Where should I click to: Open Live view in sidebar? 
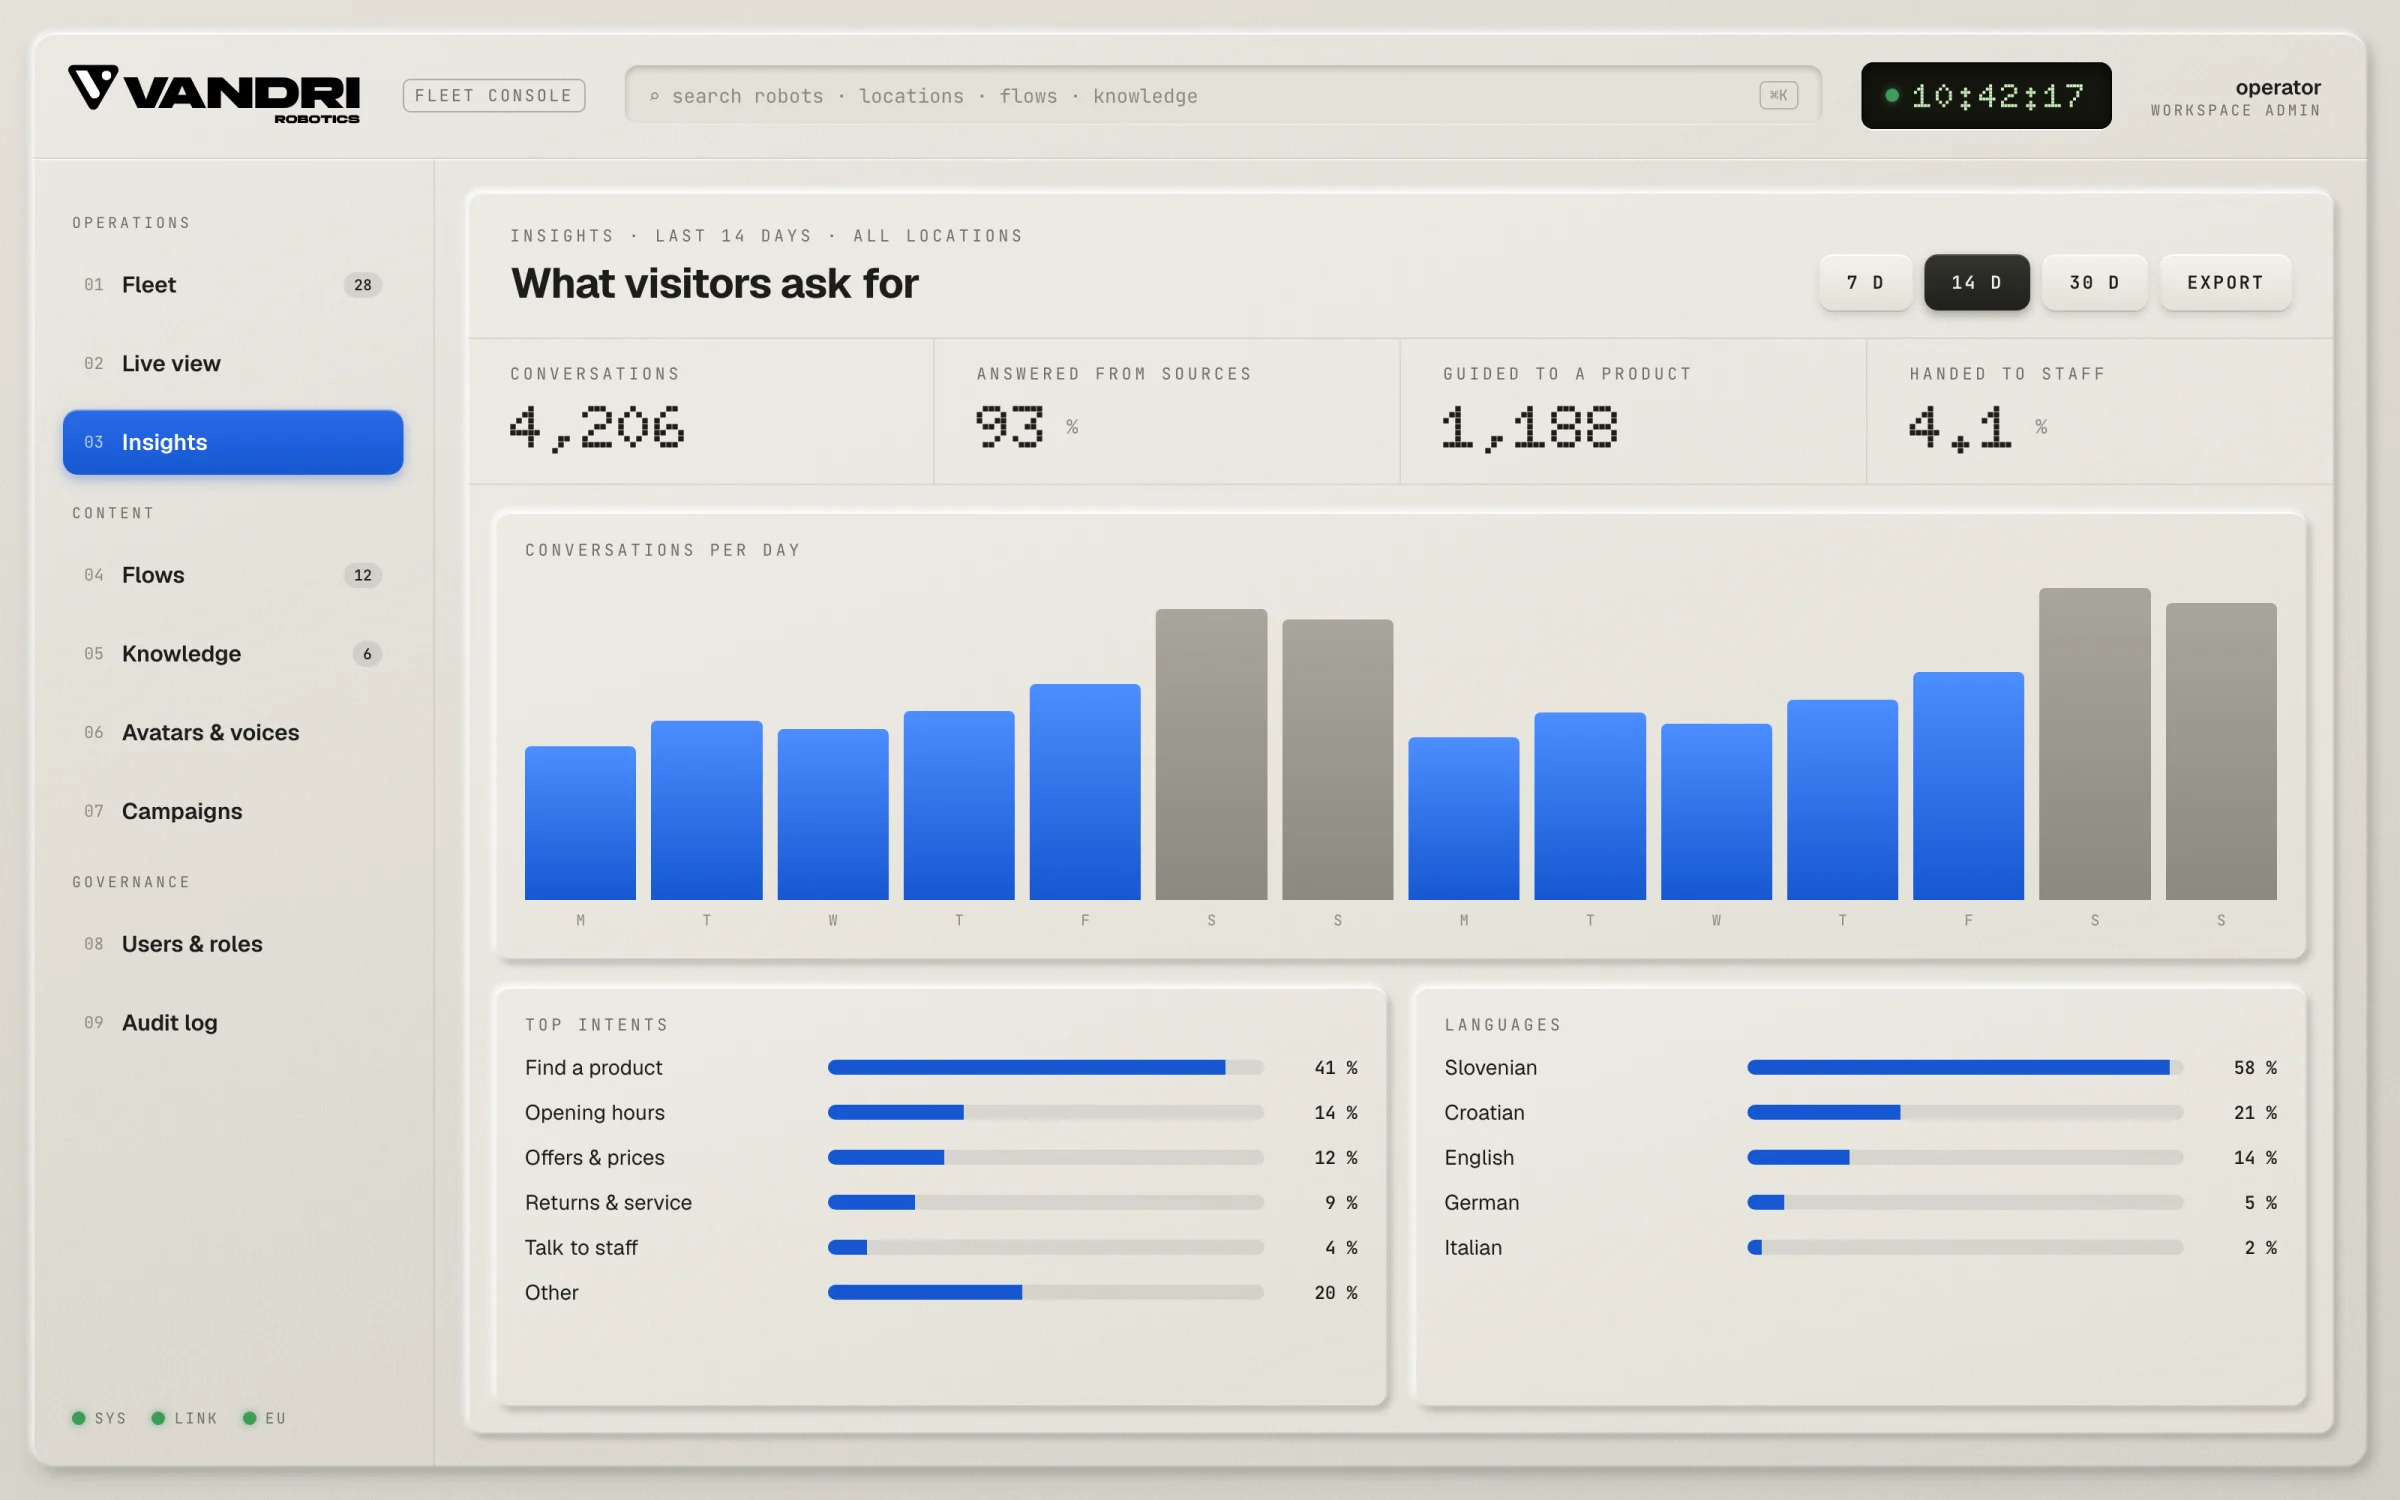click(x=233, y=364)
